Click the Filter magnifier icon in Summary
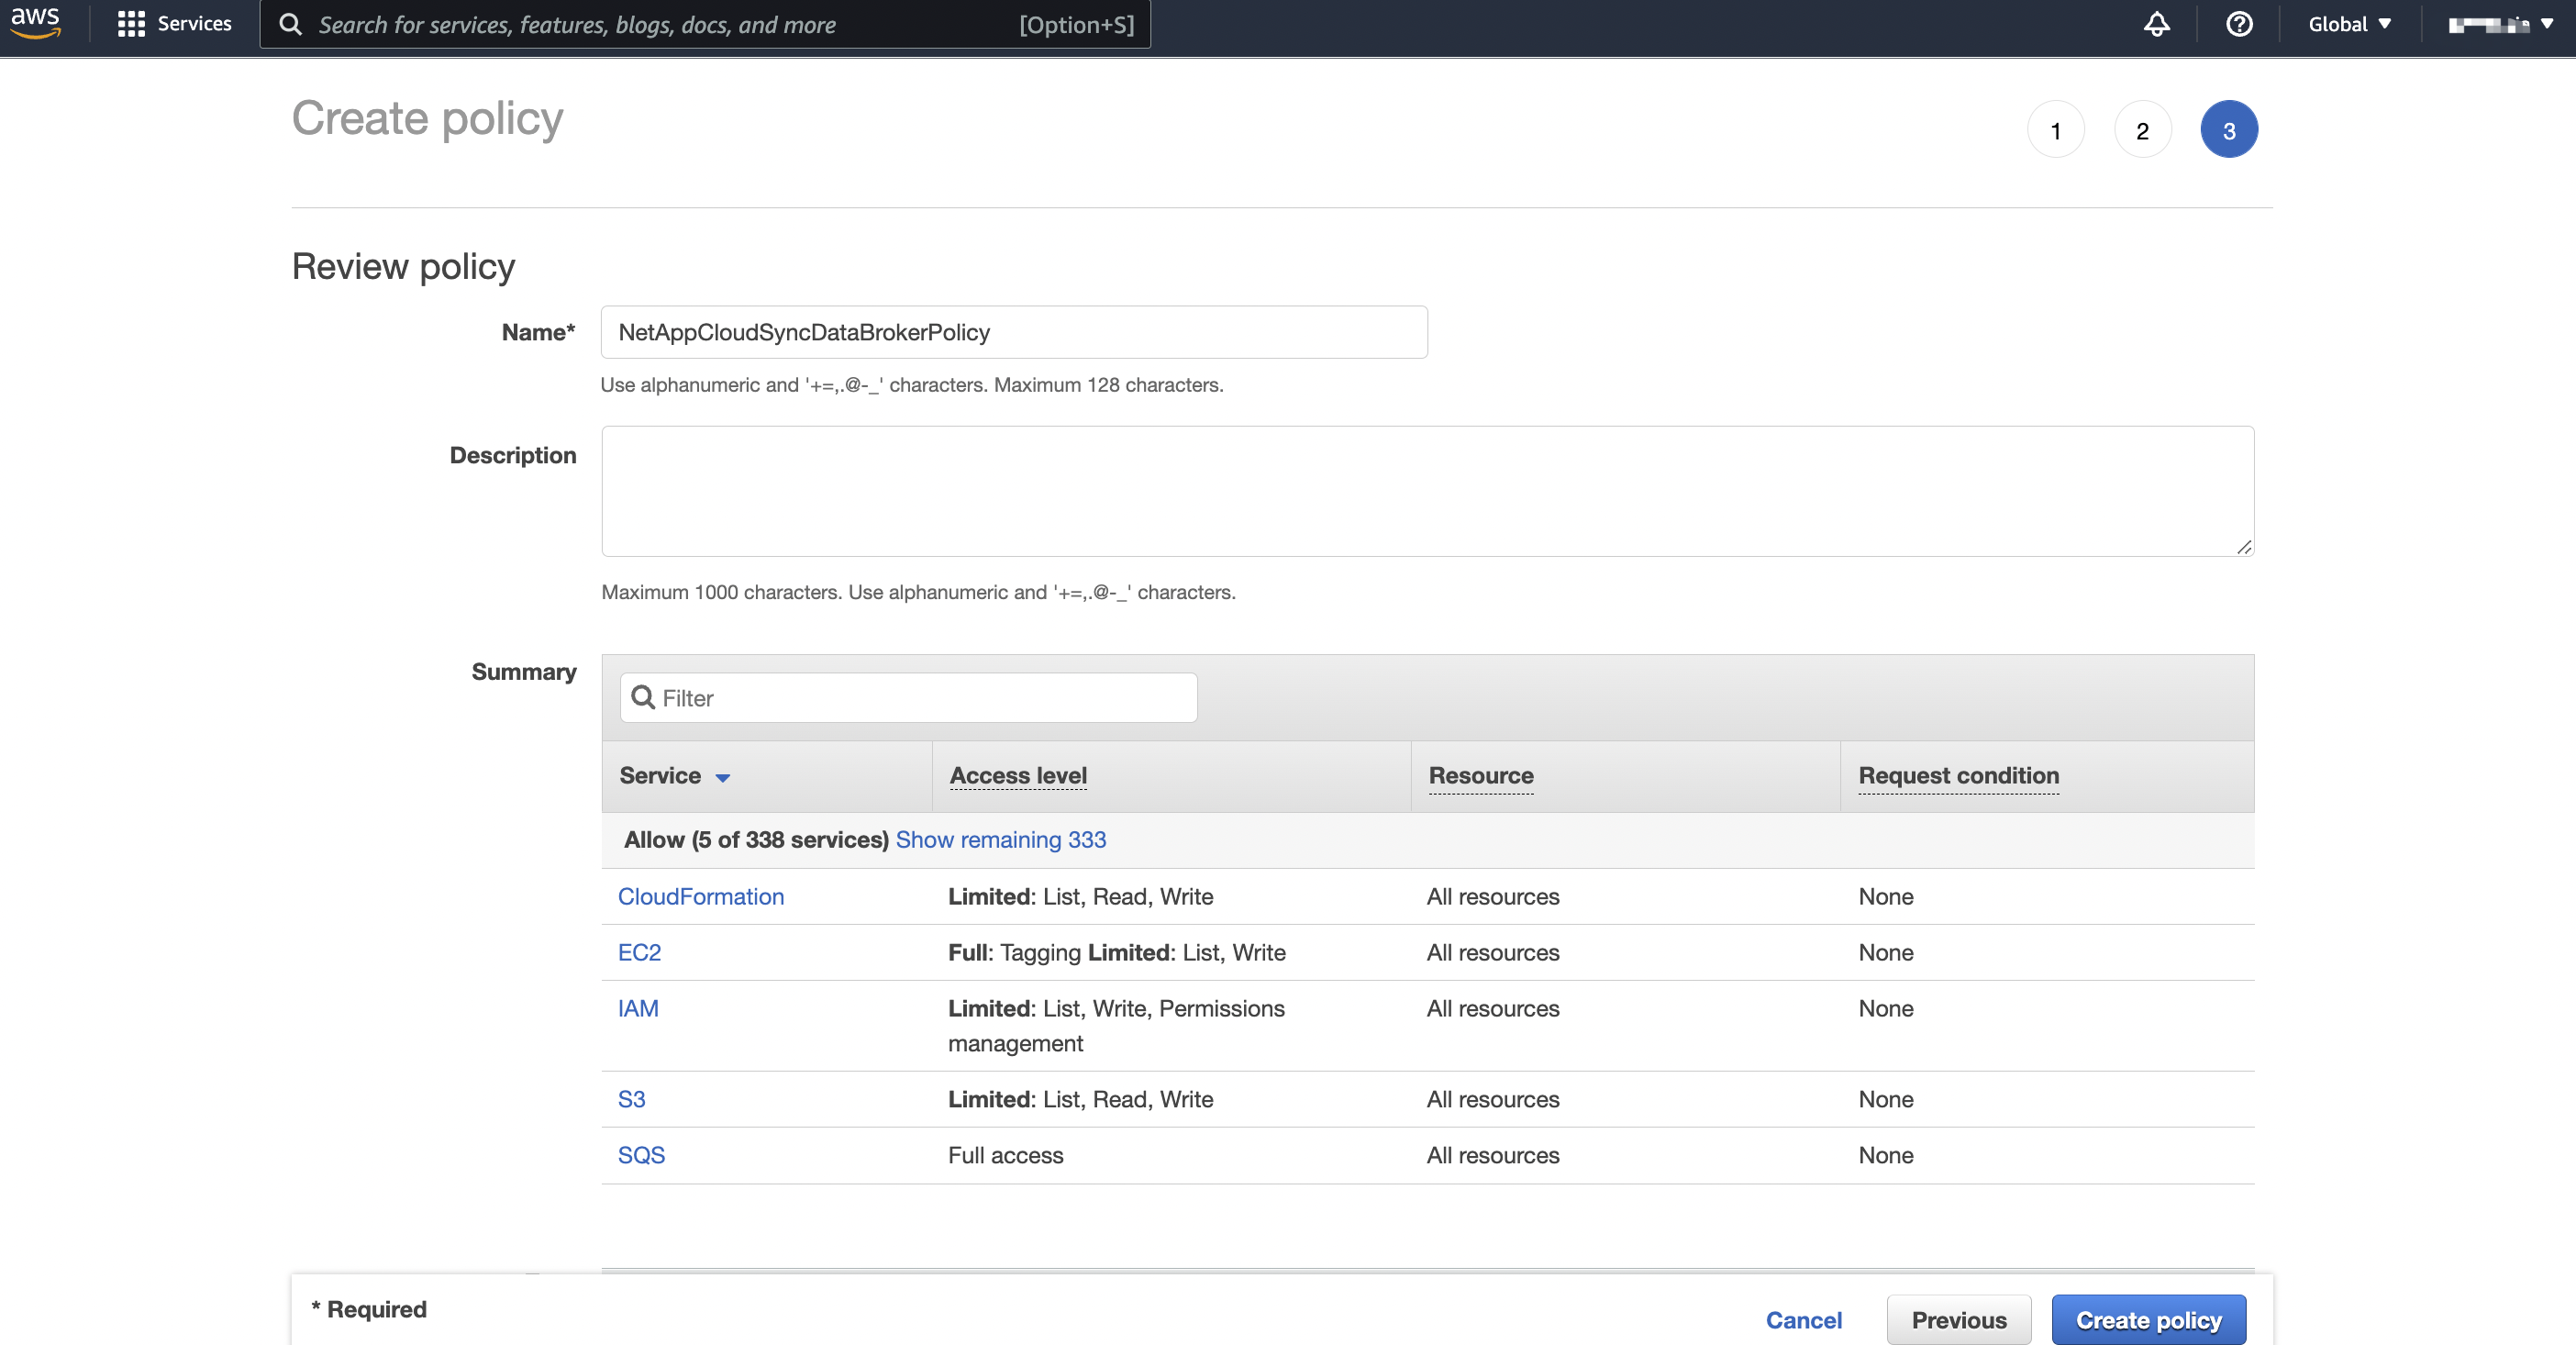The image size is (2576, 1345). 644,697
